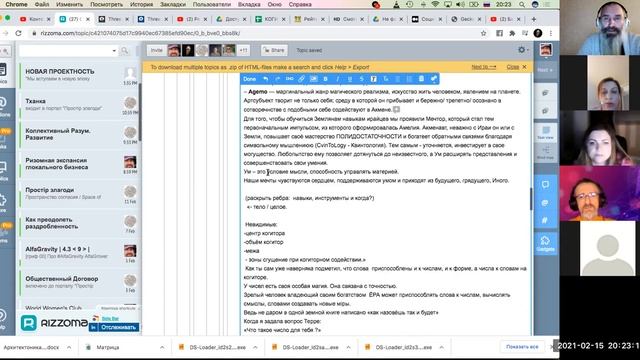This screenshot has width=640, height=360.
Task: Toggle italic formatting in editor toolbar
Action: pyautogui.click(x=338, y=79)
